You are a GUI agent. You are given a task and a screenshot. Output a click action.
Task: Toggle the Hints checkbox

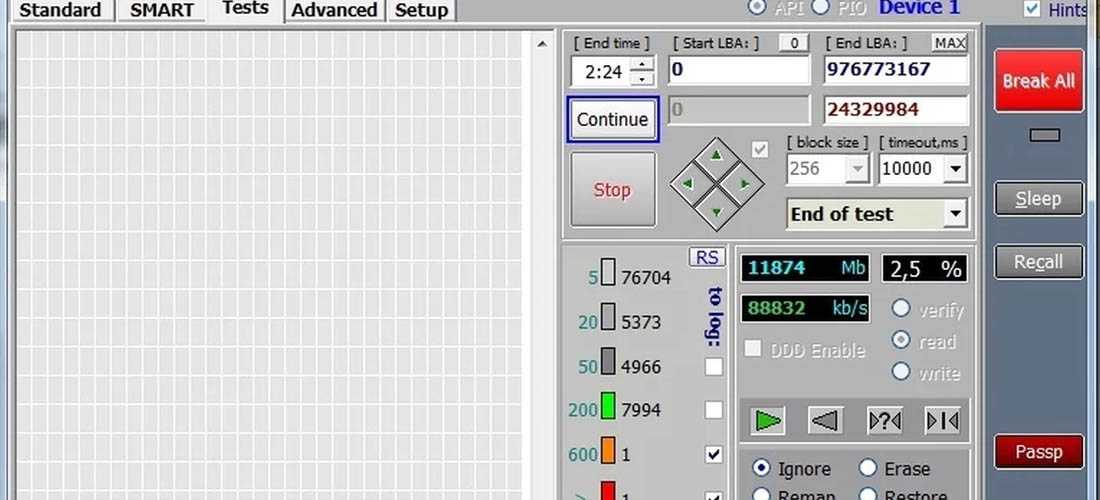[x=1032, y=9]
